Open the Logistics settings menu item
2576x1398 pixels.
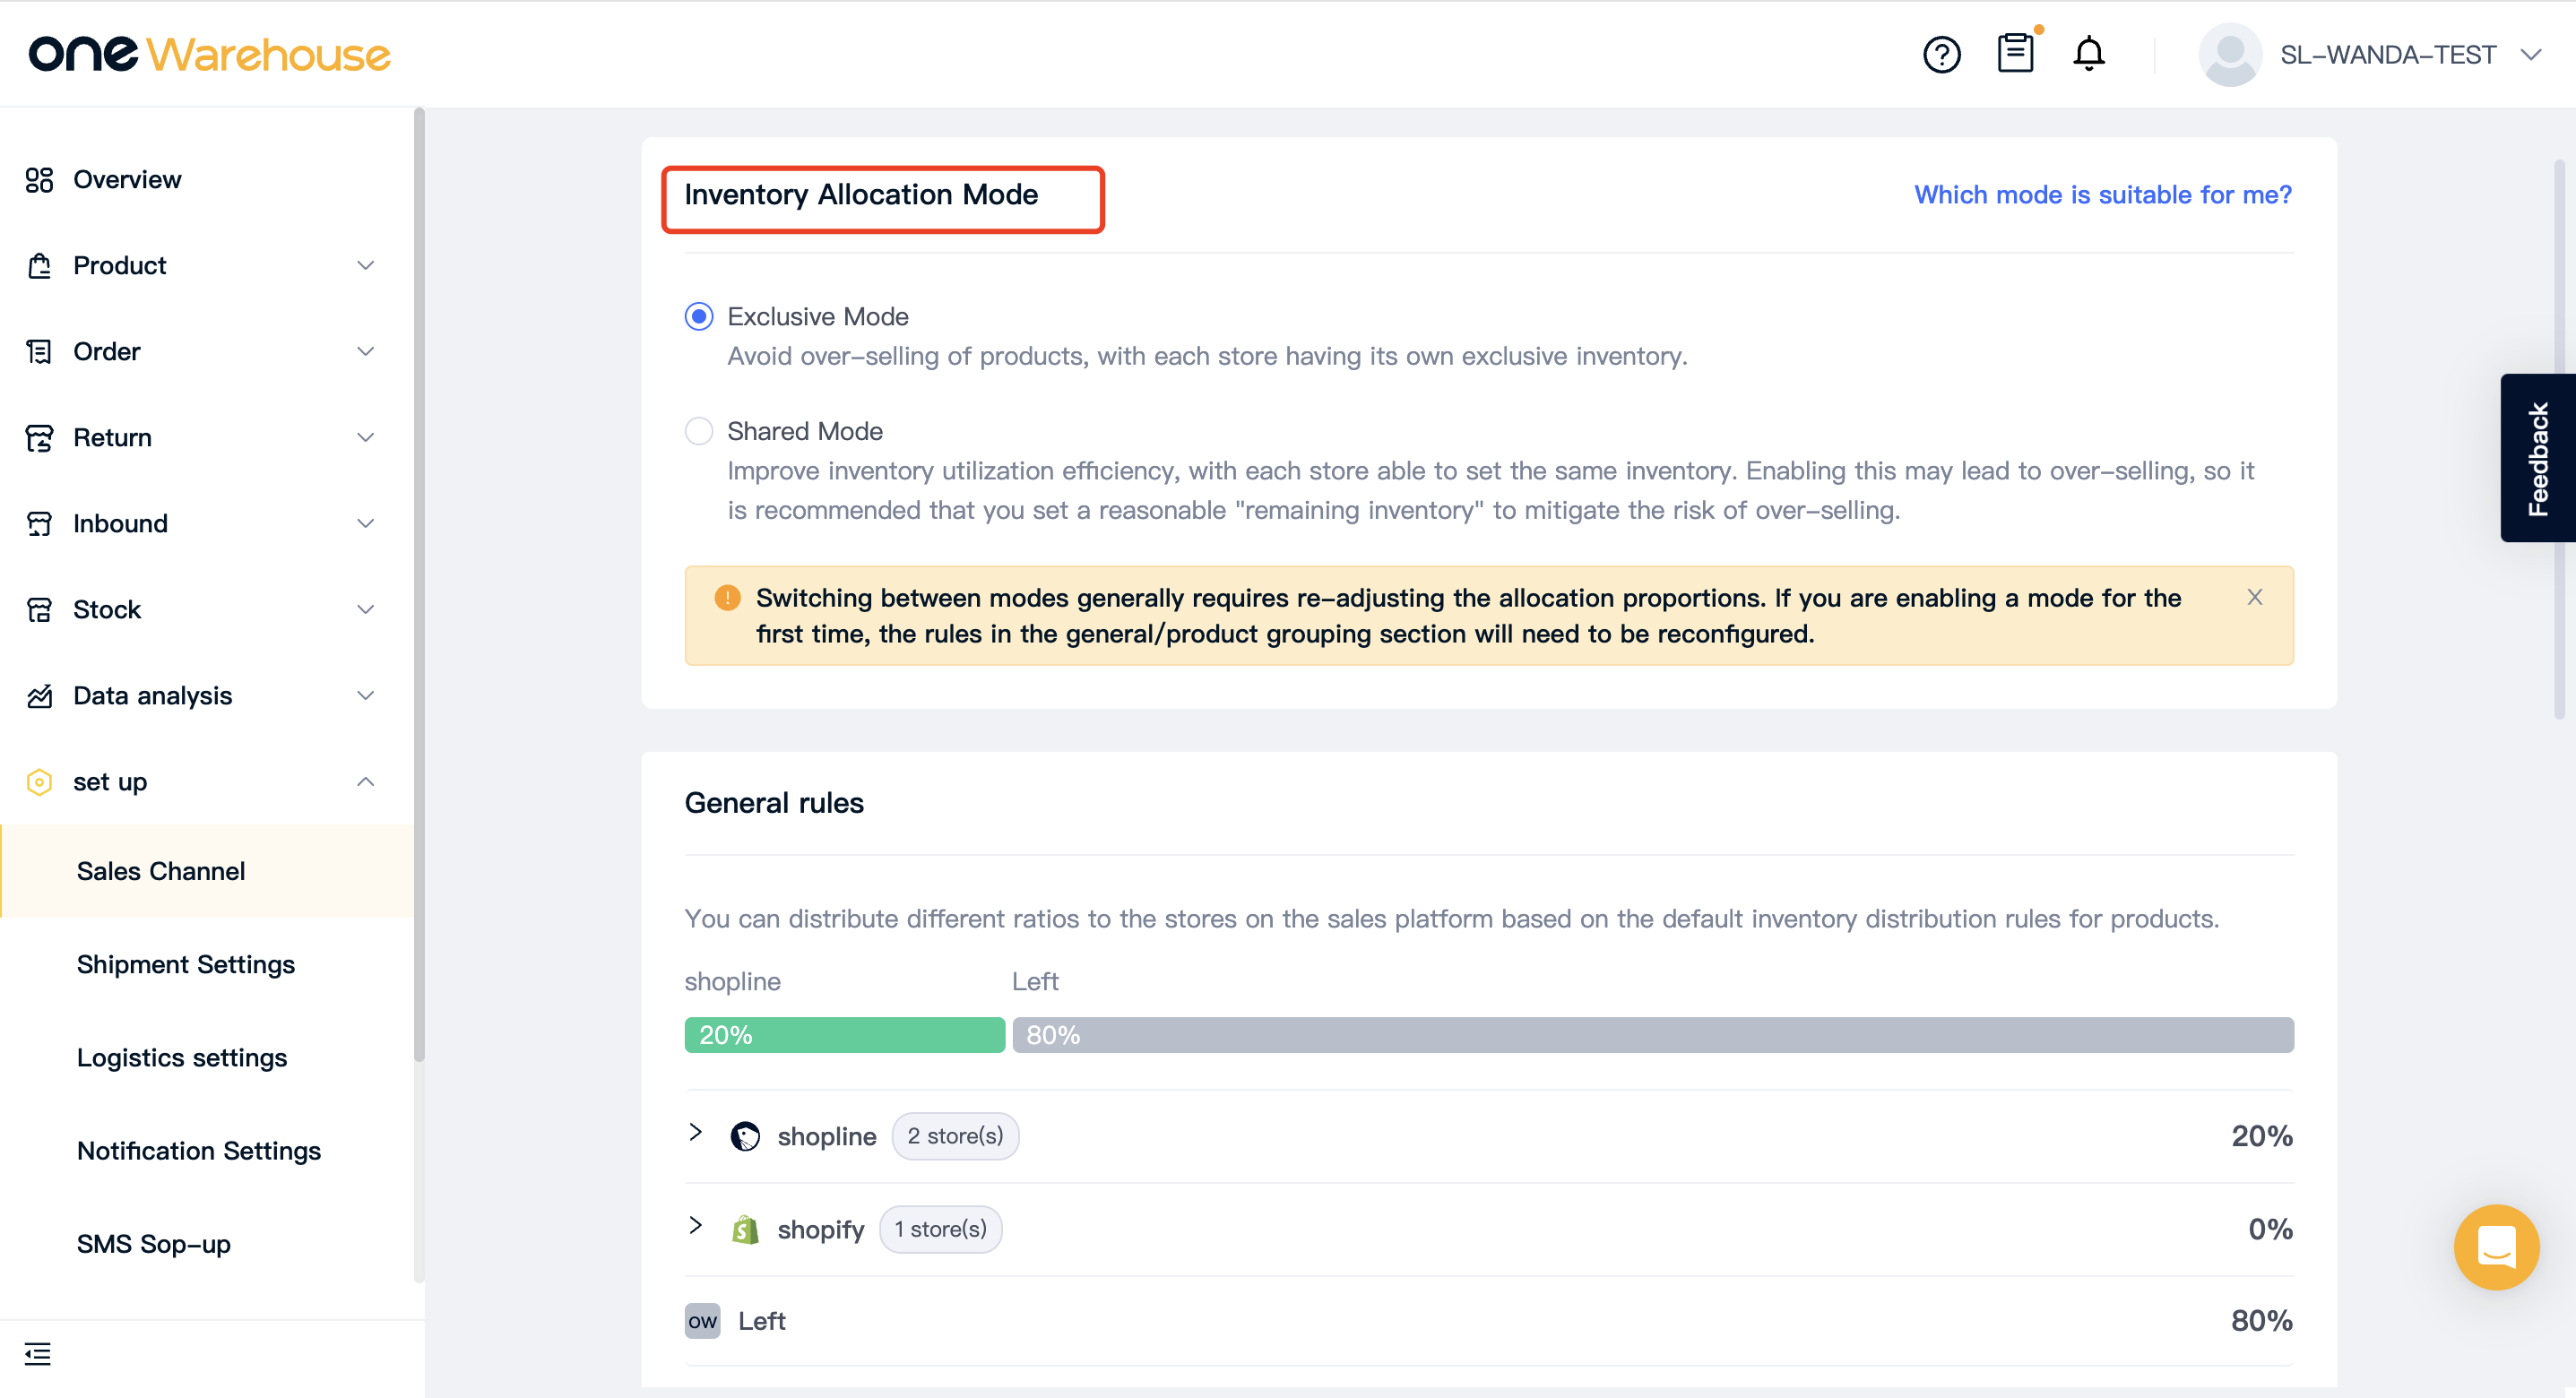pos(207,1057)
